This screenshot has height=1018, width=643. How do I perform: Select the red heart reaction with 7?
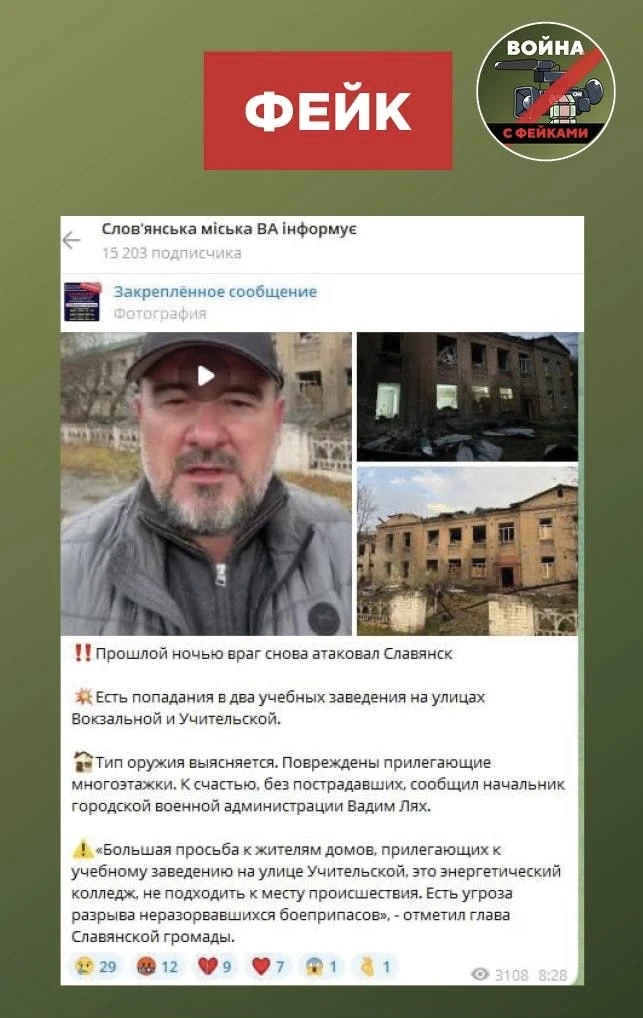(268, 967)
